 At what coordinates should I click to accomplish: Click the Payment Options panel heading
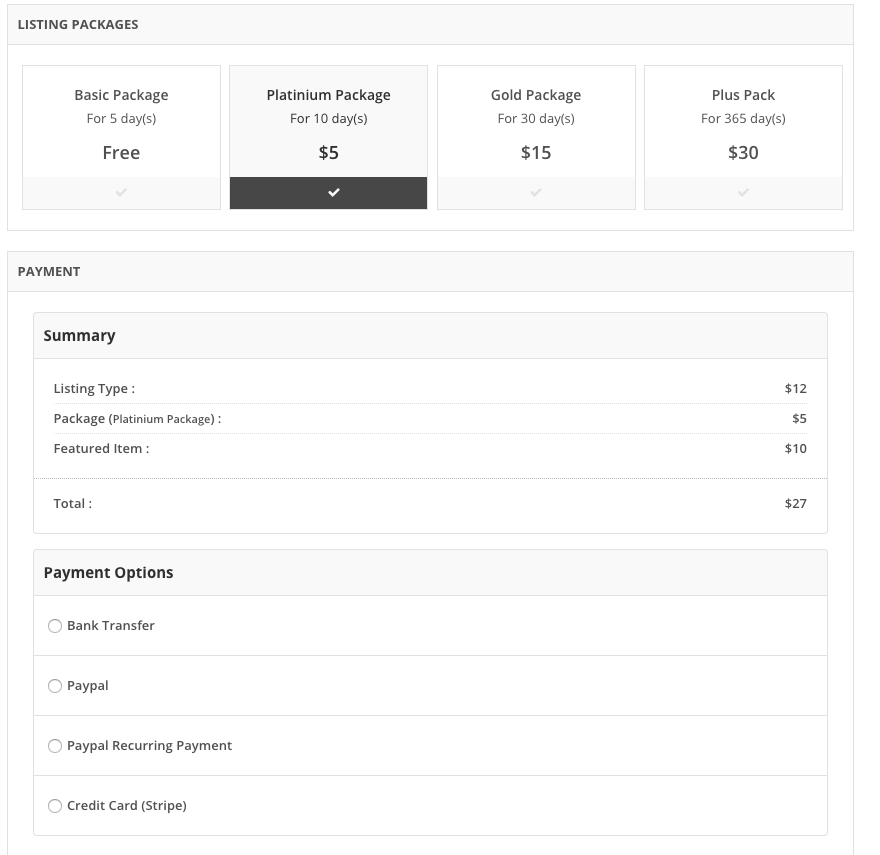[108, 573]
